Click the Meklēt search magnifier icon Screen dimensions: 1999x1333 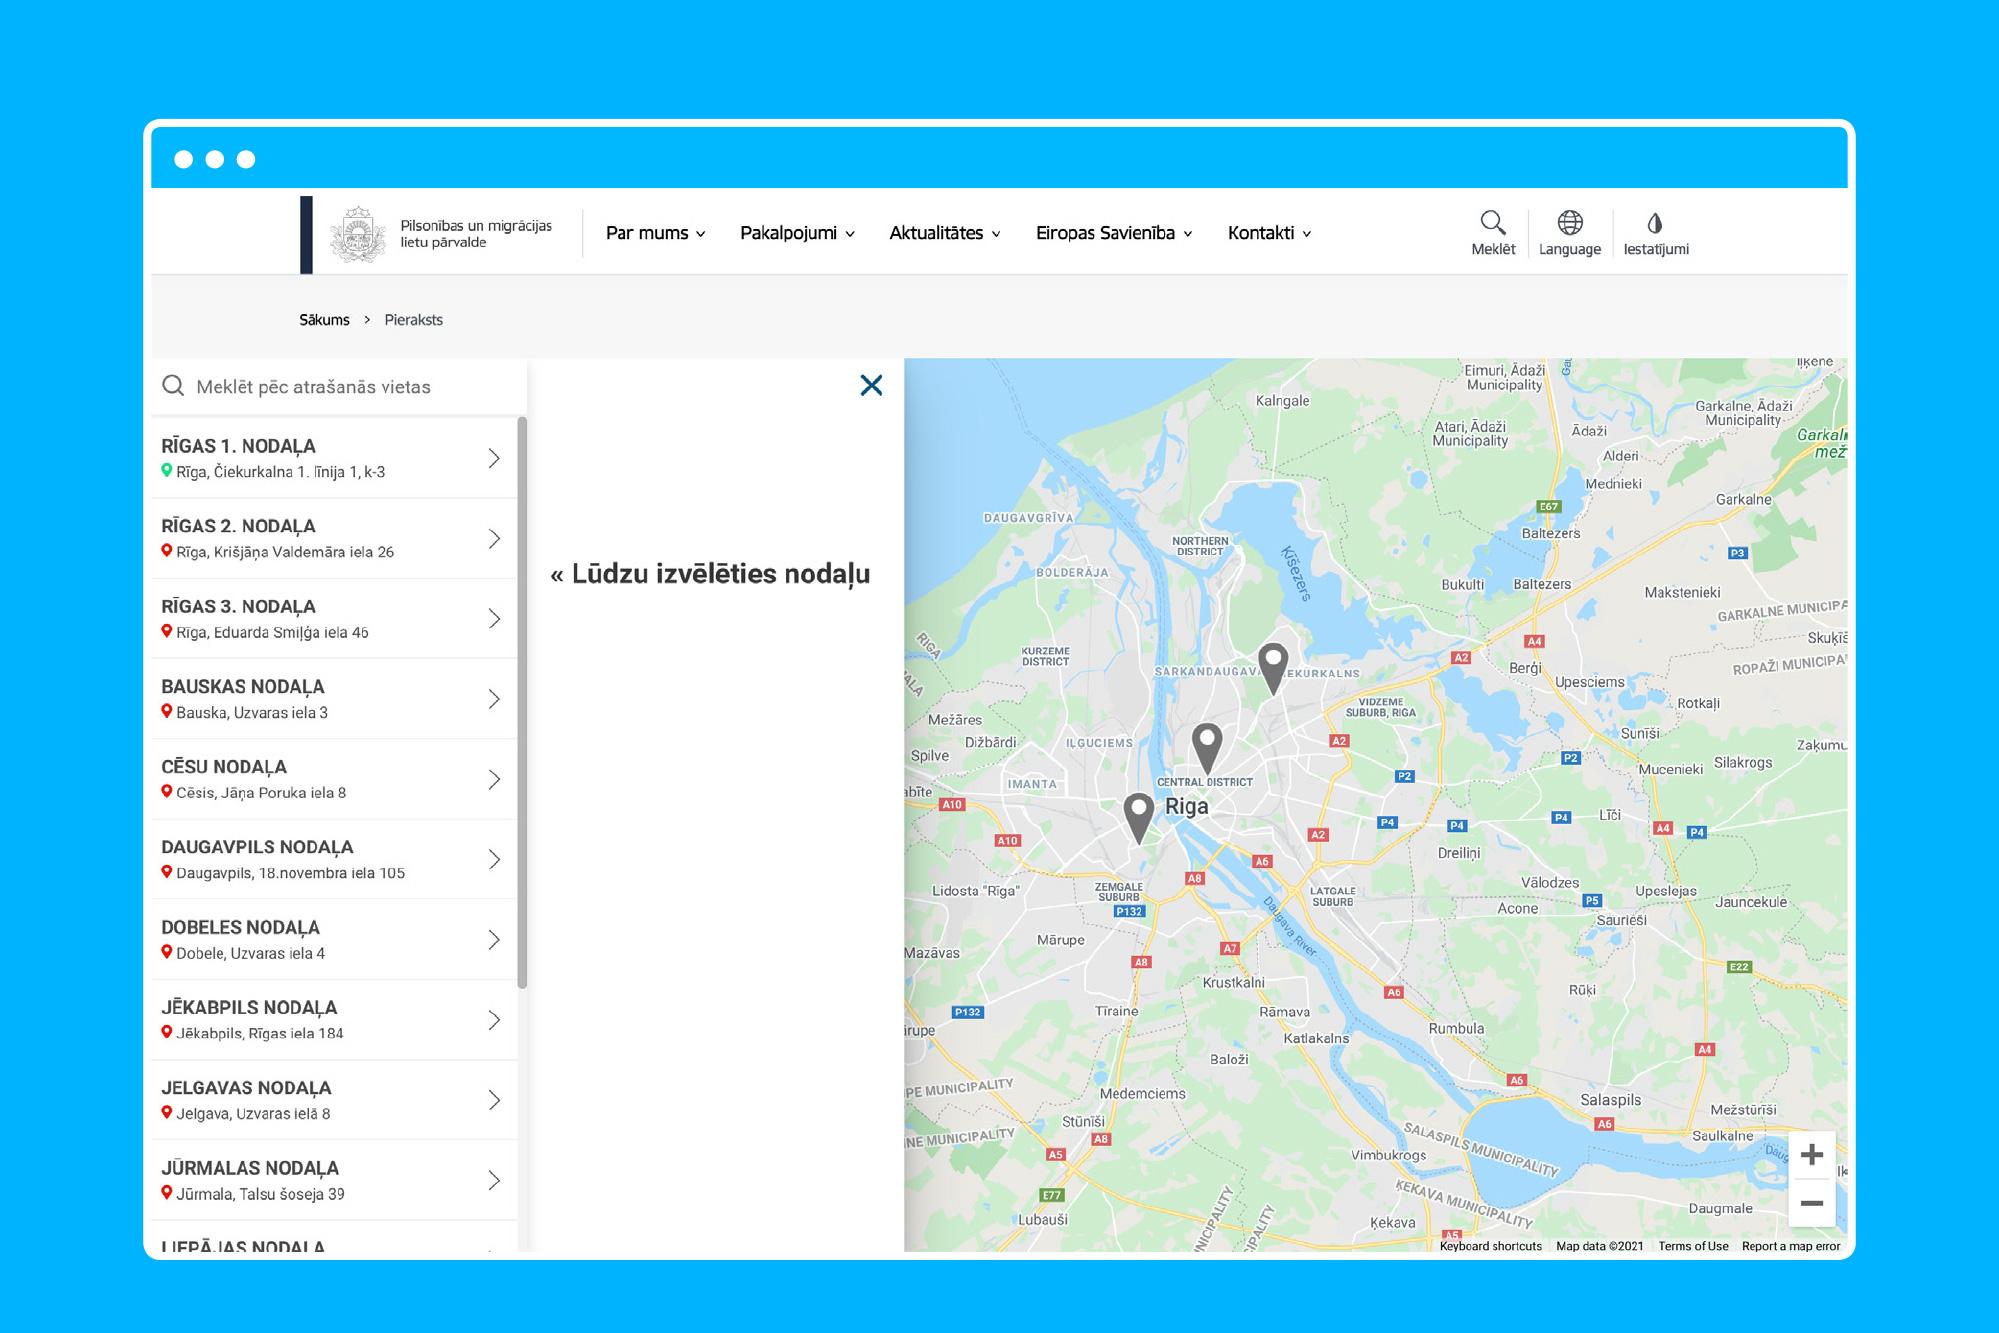(x=1492, y=224)
